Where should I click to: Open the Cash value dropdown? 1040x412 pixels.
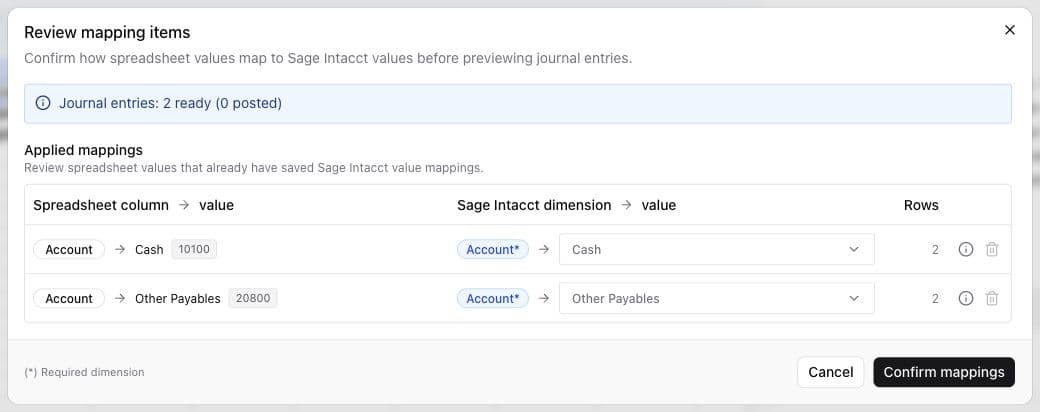[716, 249]
